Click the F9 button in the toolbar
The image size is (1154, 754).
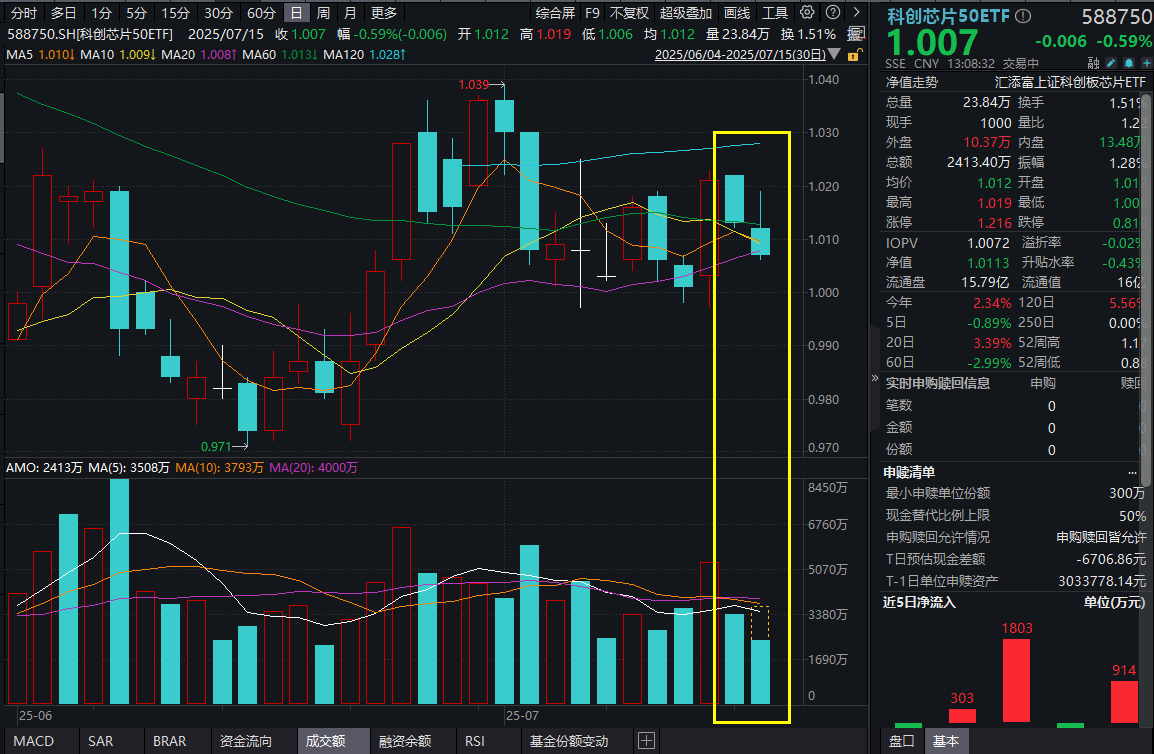(592, 12)
